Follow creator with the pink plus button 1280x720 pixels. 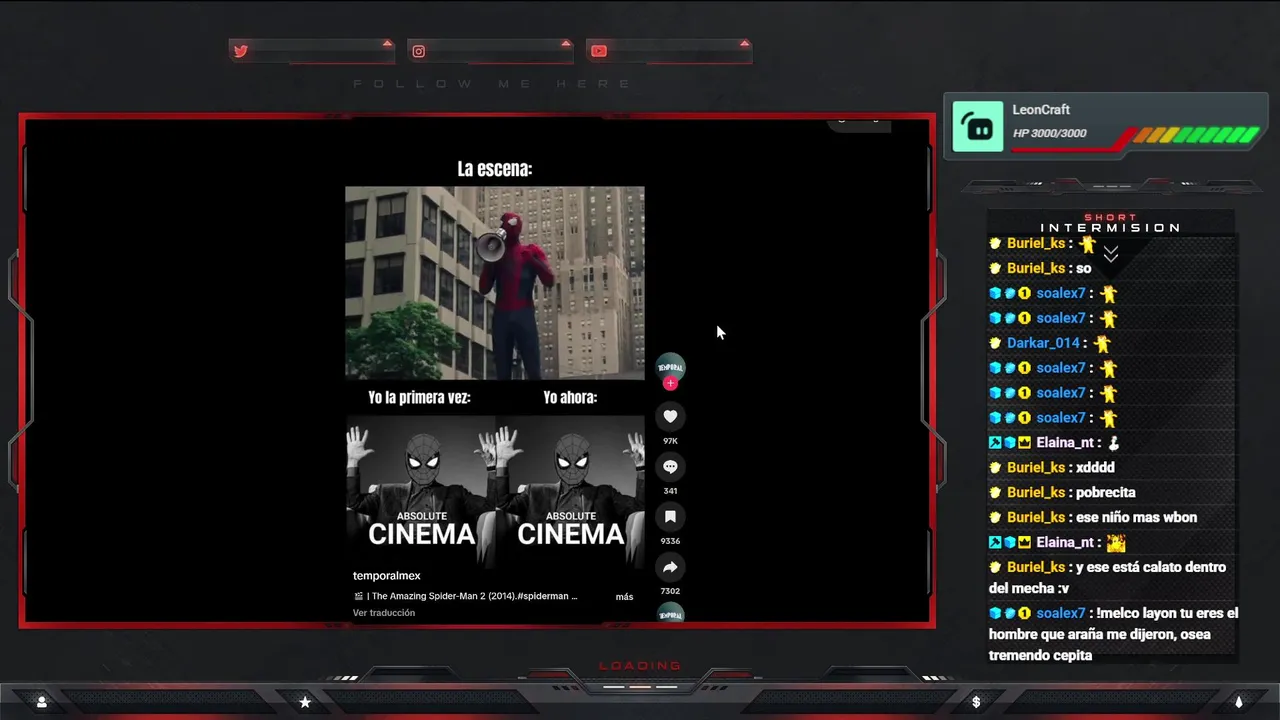tap(670, 383)
